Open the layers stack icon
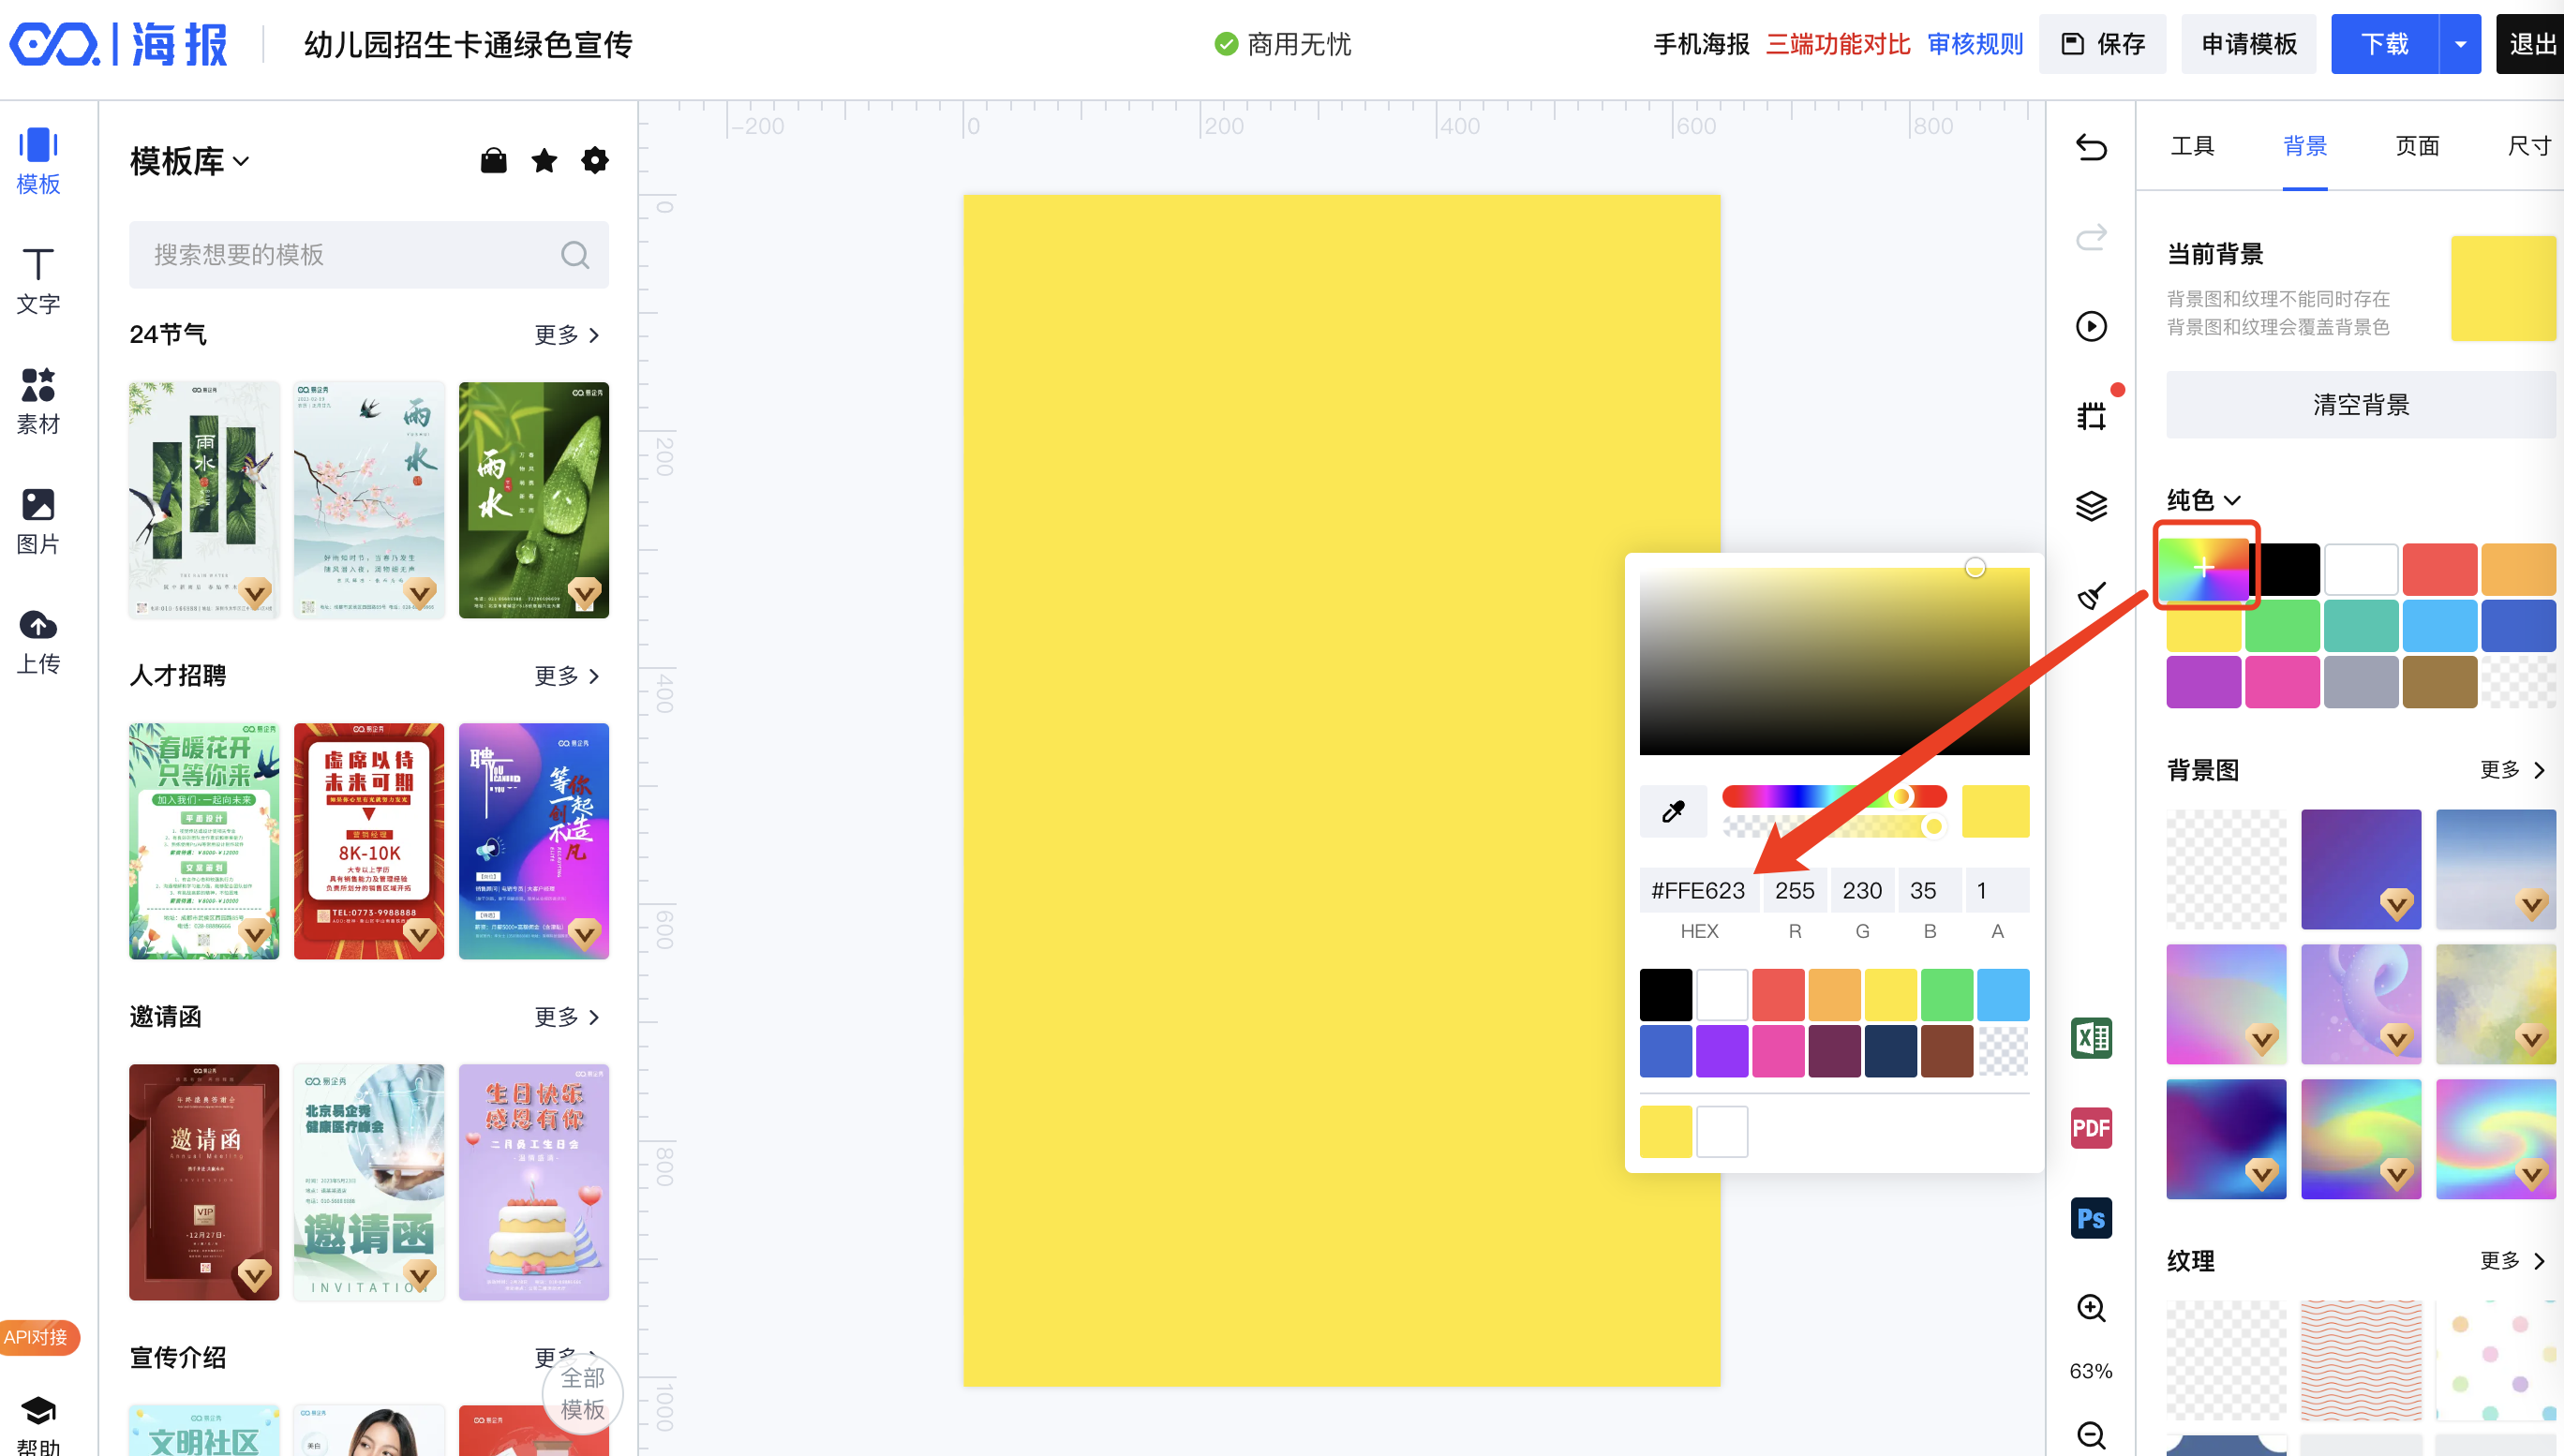This screenshot has height=1456, width=2564. (2091, 506)
